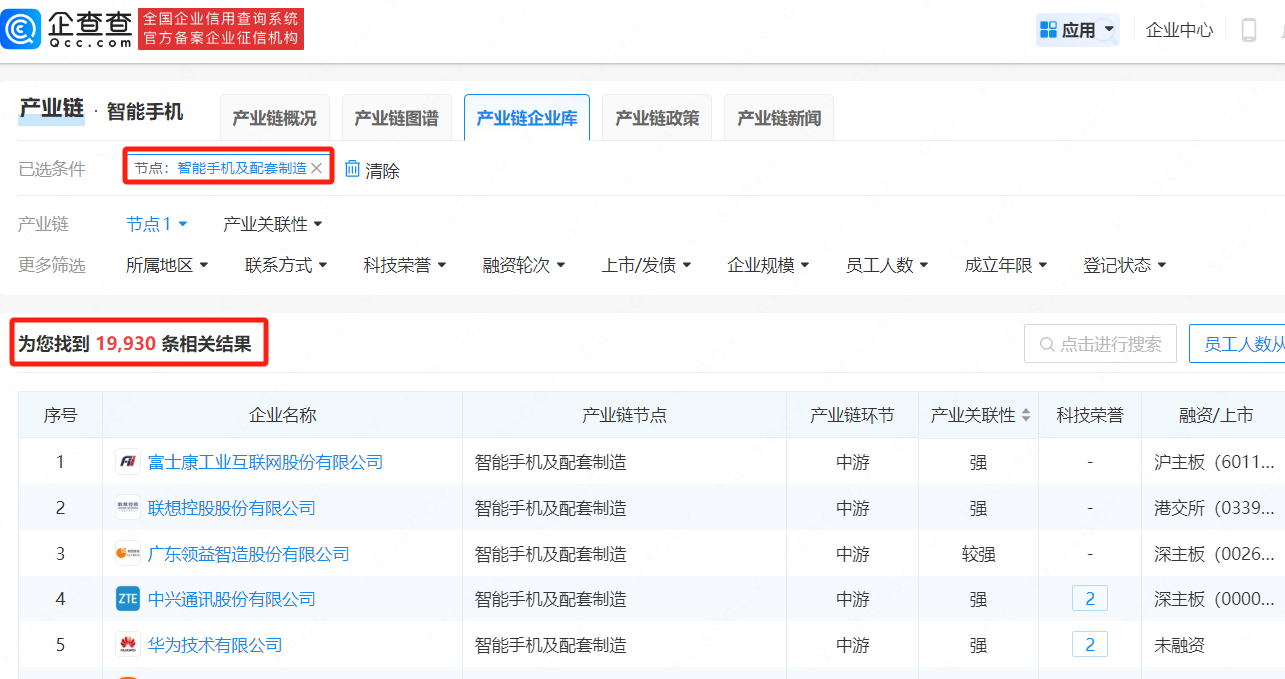Expand the 节点1 filter dropdown
This screenshot has width=1285, height=679.
[x=157, y=224]
